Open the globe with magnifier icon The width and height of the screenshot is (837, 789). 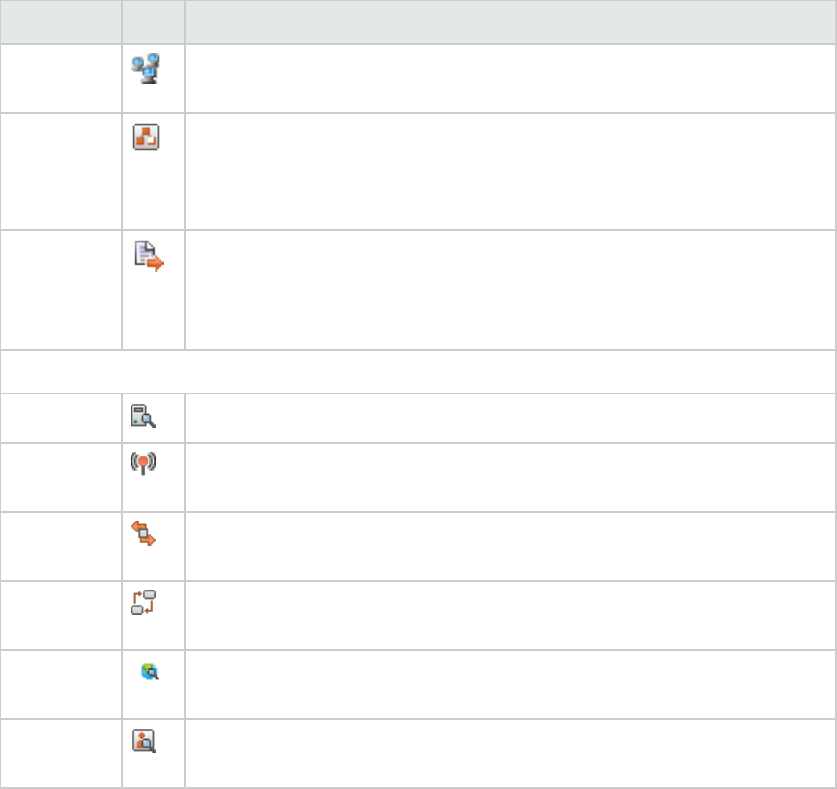pos(150,673)
